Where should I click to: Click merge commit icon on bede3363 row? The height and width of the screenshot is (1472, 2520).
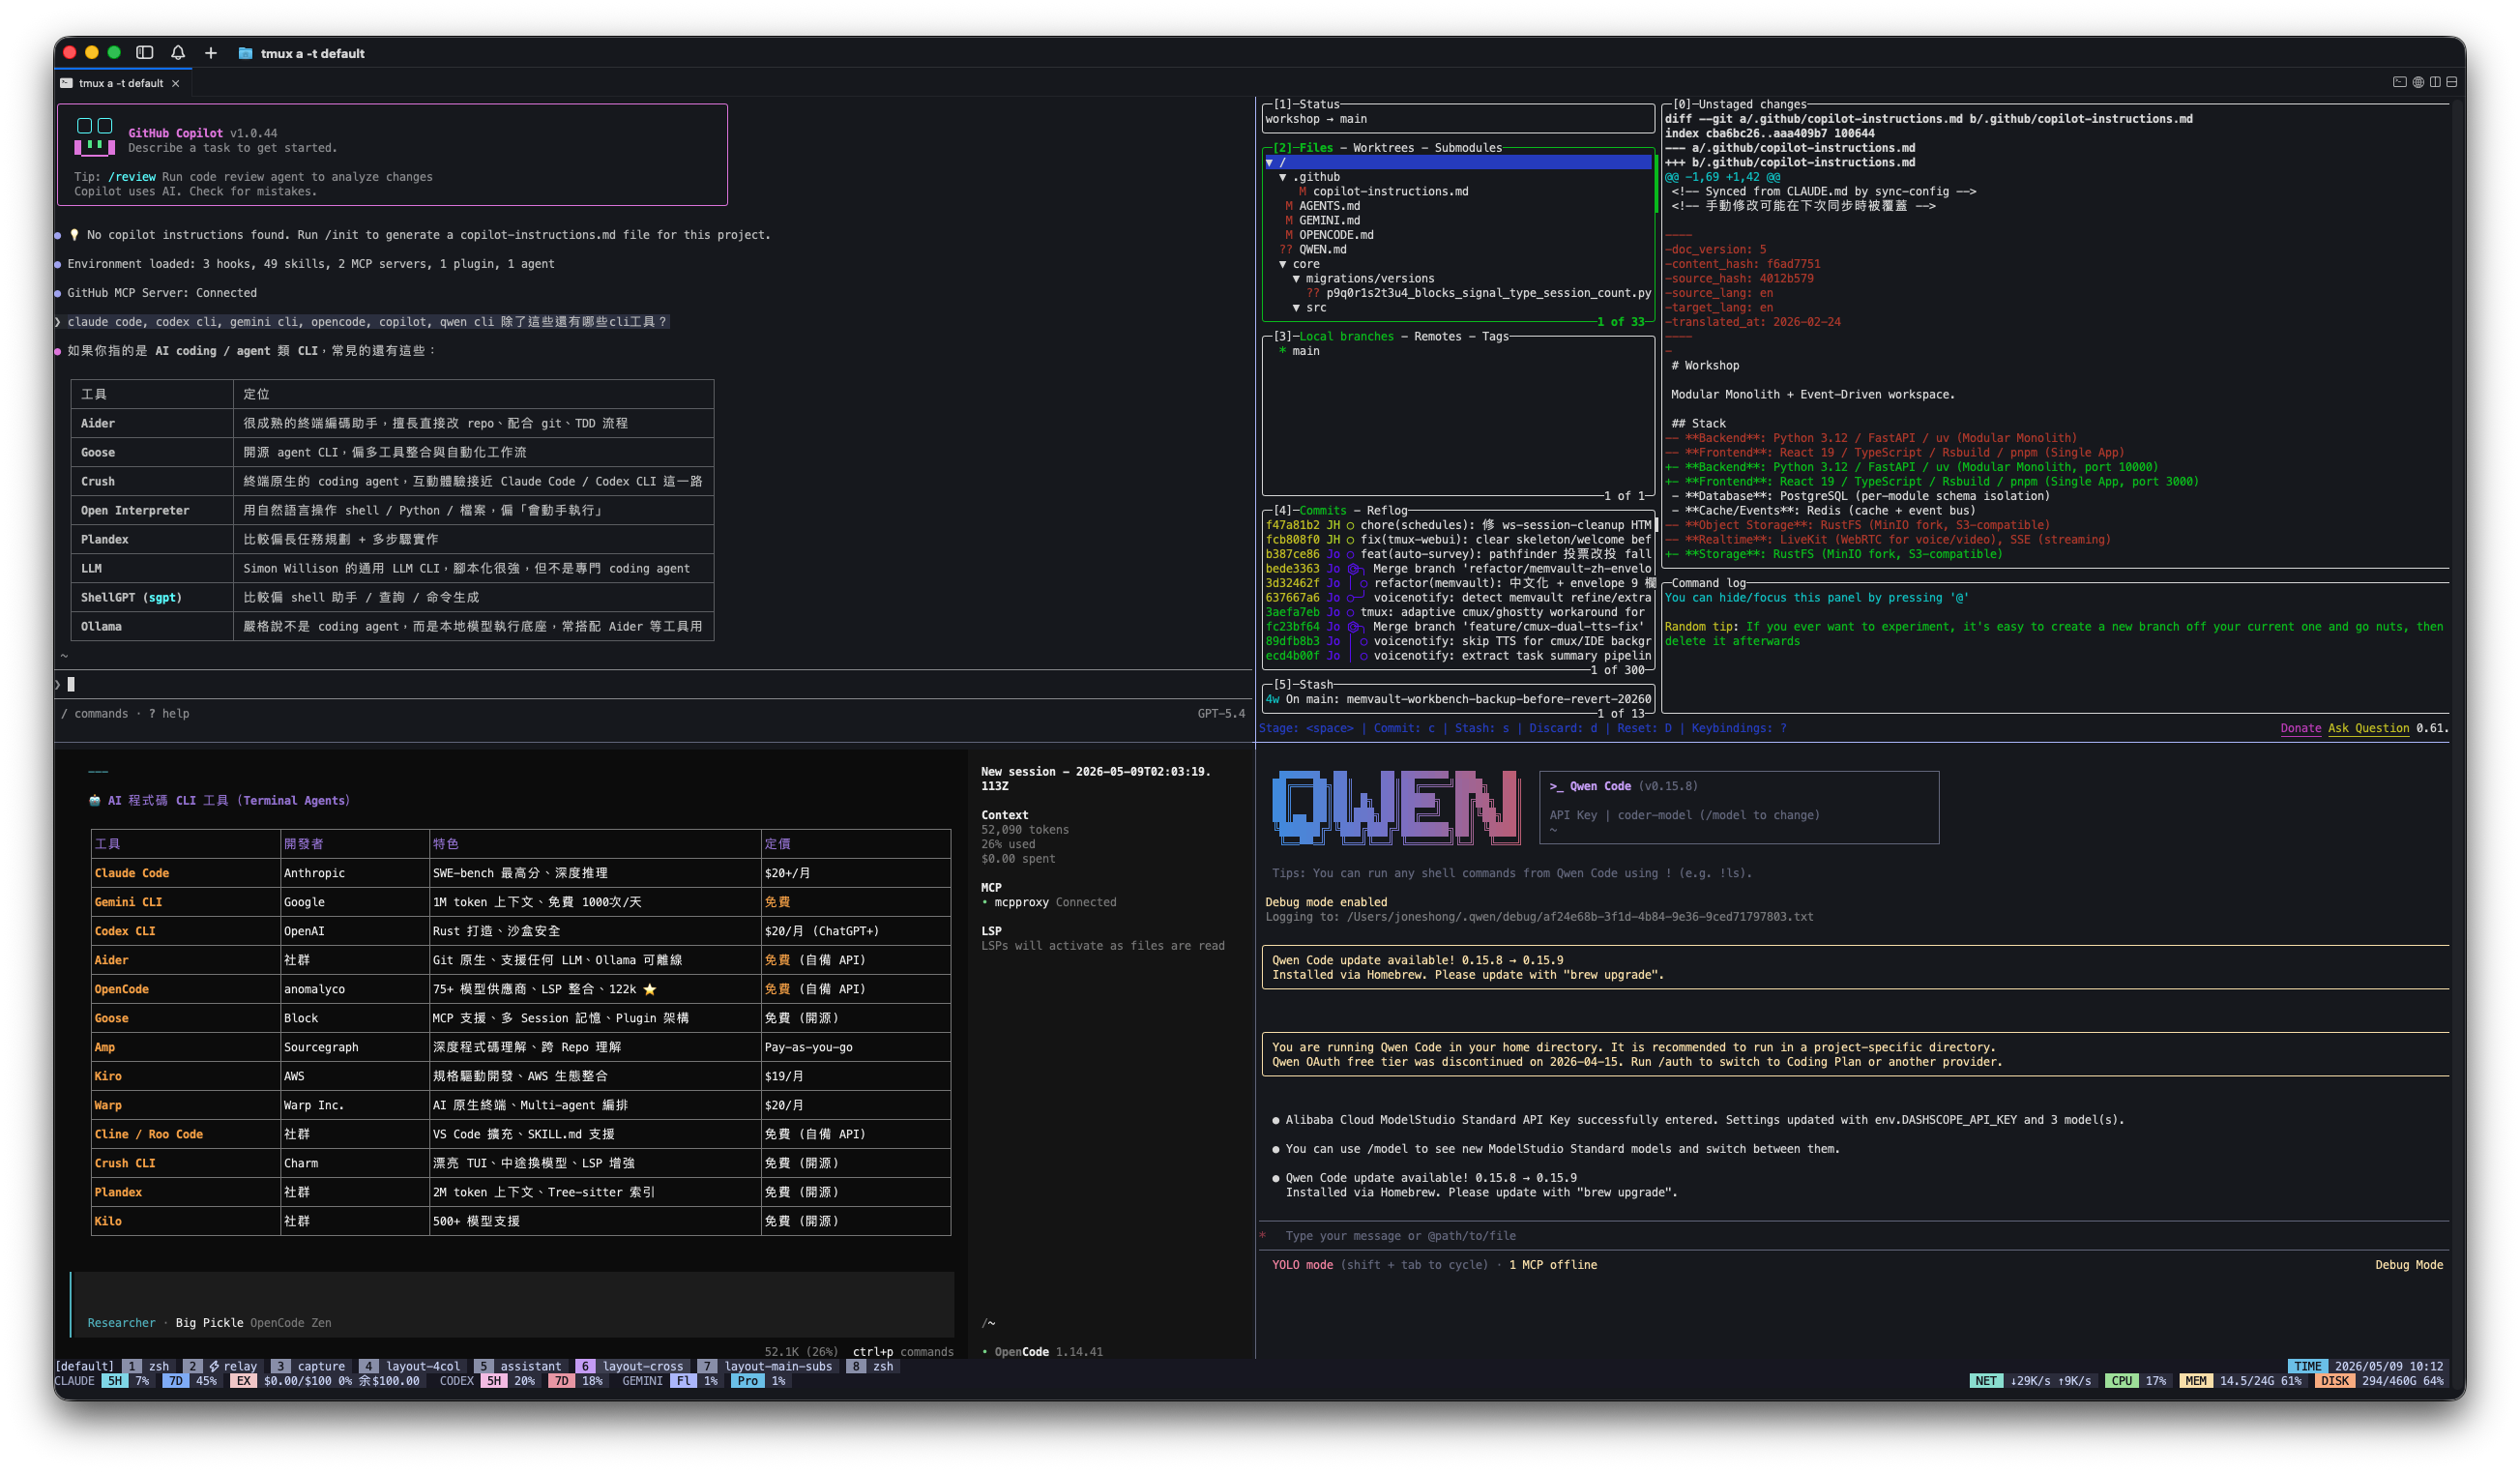pos(1355,569)
